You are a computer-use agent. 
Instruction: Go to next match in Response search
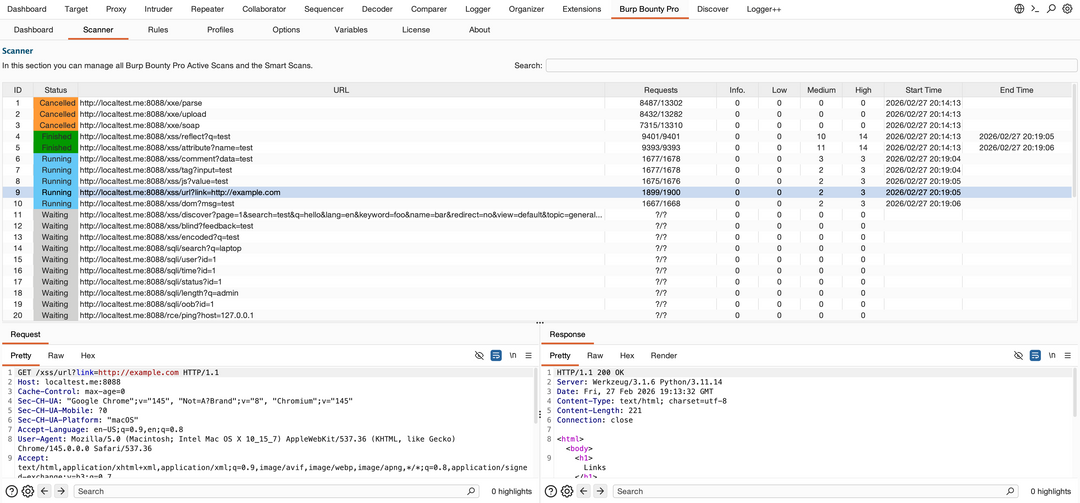[601, 491]
